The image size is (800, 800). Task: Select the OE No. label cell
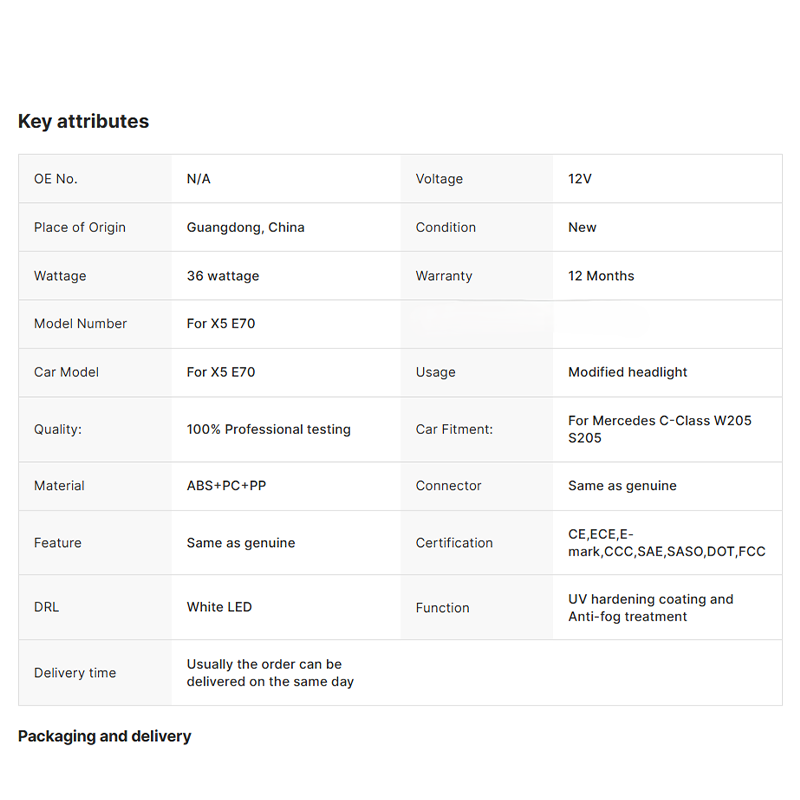[95, 179]
